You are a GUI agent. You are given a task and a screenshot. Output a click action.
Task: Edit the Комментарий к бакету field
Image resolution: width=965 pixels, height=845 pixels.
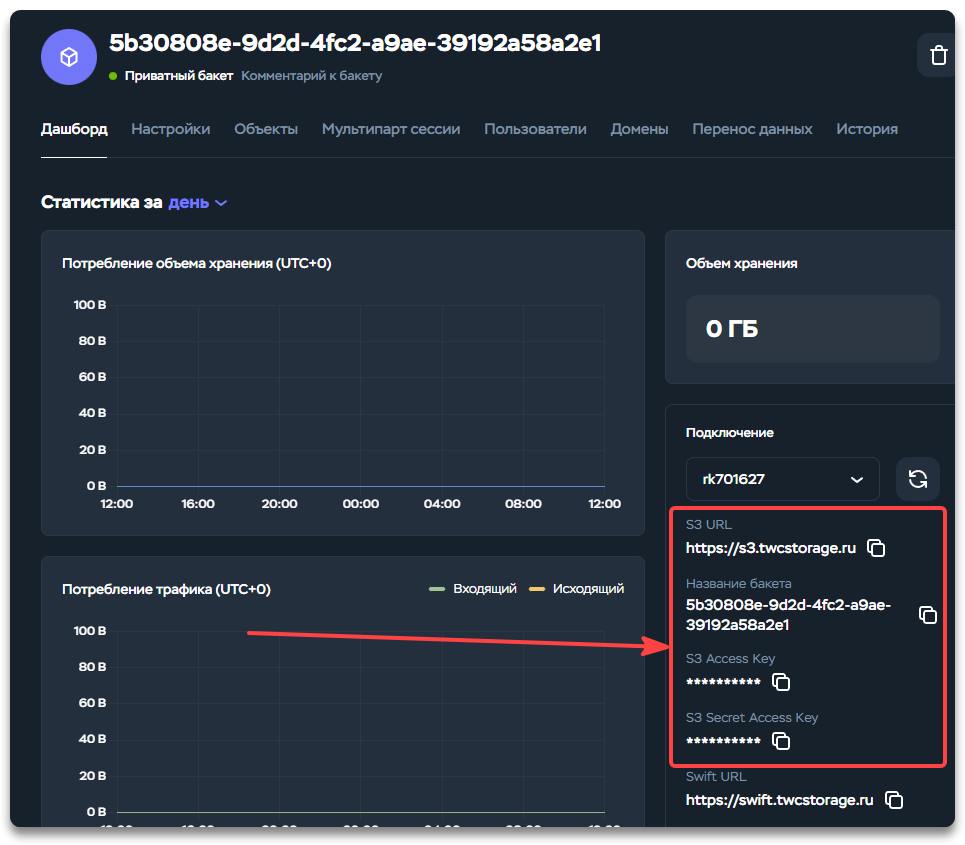[311, 76]
